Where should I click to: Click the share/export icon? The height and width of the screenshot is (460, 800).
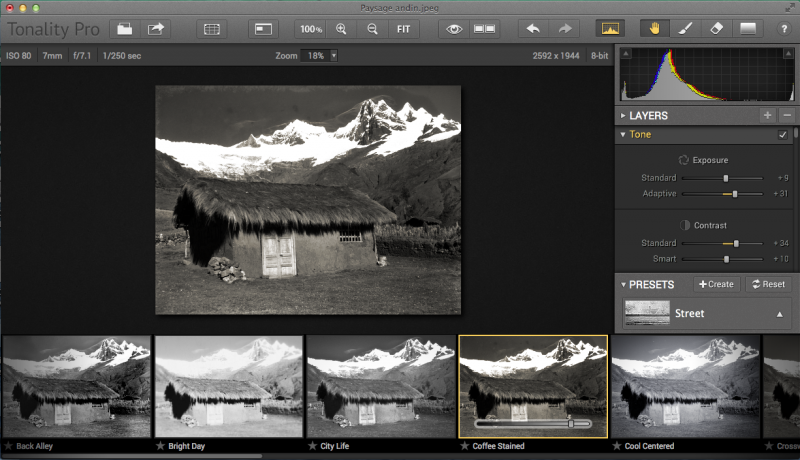pyautogui.click(x=156, y=29)
